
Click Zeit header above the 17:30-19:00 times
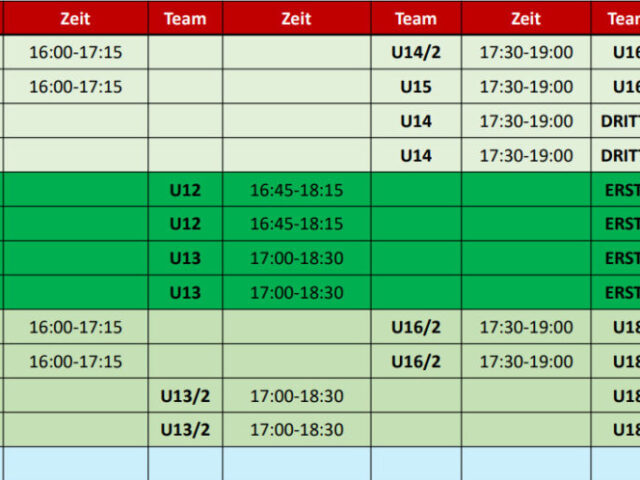coord(526,18)
